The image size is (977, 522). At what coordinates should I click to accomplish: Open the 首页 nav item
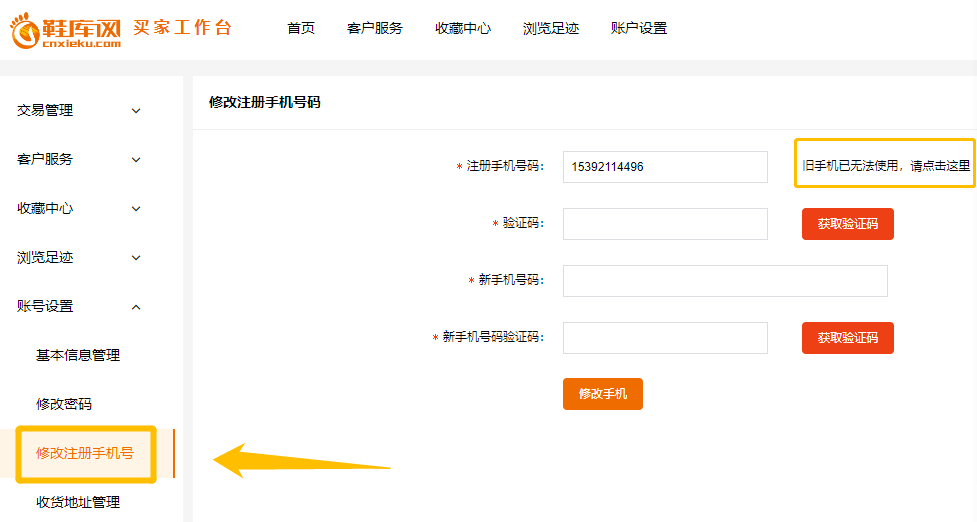click(301, 29)
